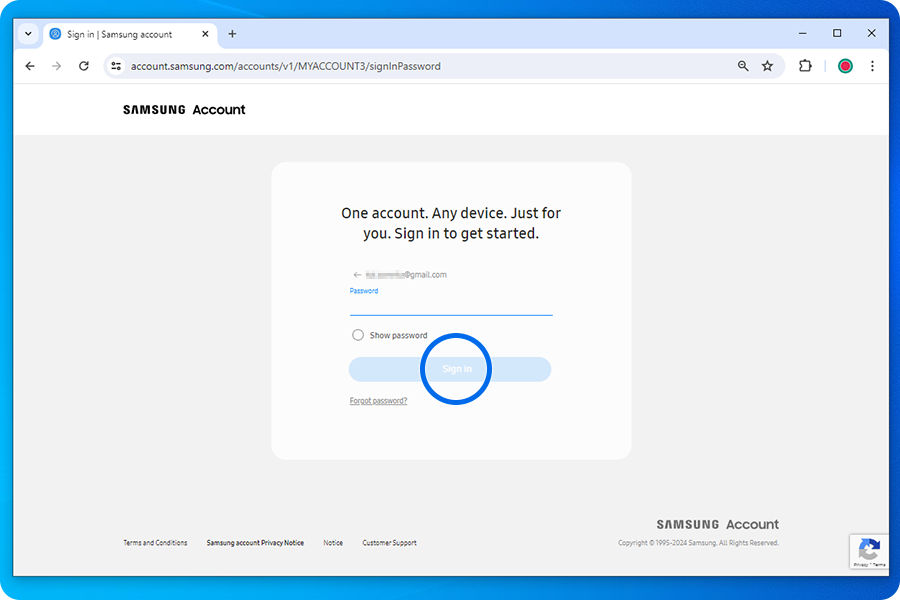Open the browser Extensions puzzle icon
The image size is (900, 600).
[805, 65]
